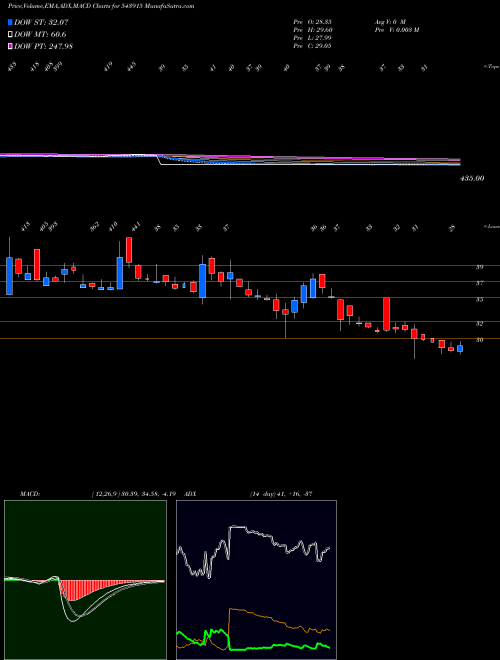Select the 'DOW ST: 32.07' legend label

point(41,23)
